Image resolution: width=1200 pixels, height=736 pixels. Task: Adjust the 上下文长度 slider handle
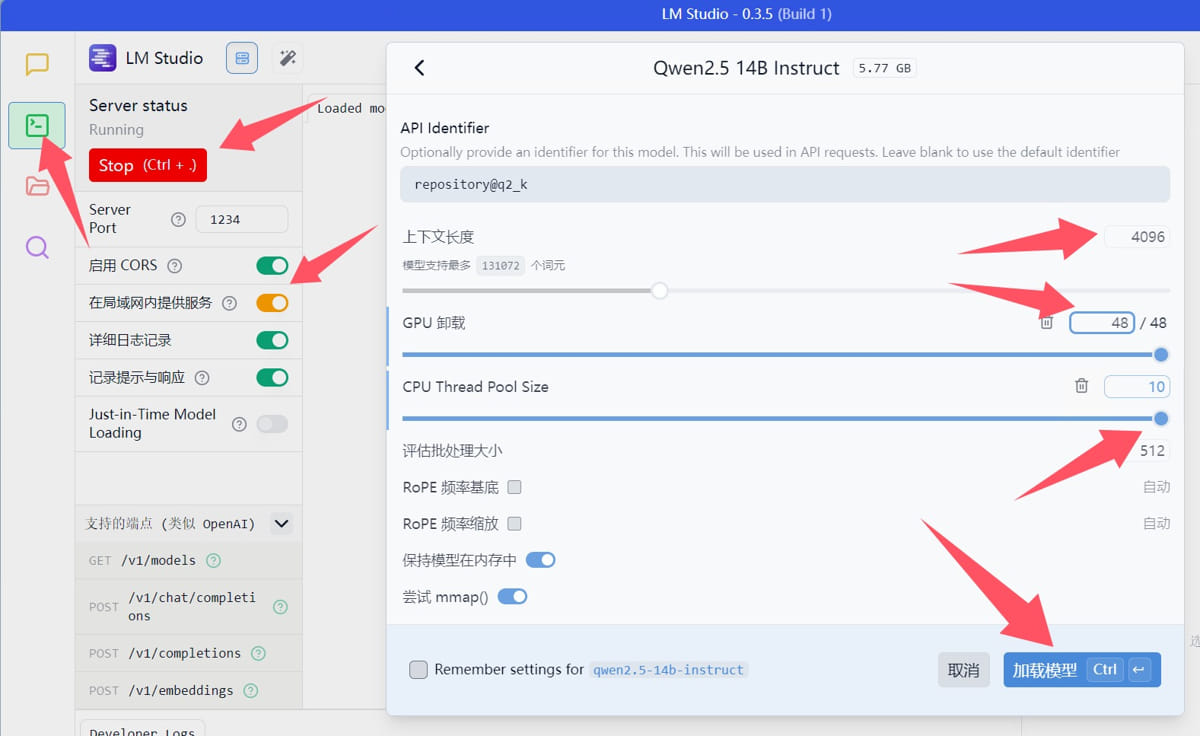660,291
